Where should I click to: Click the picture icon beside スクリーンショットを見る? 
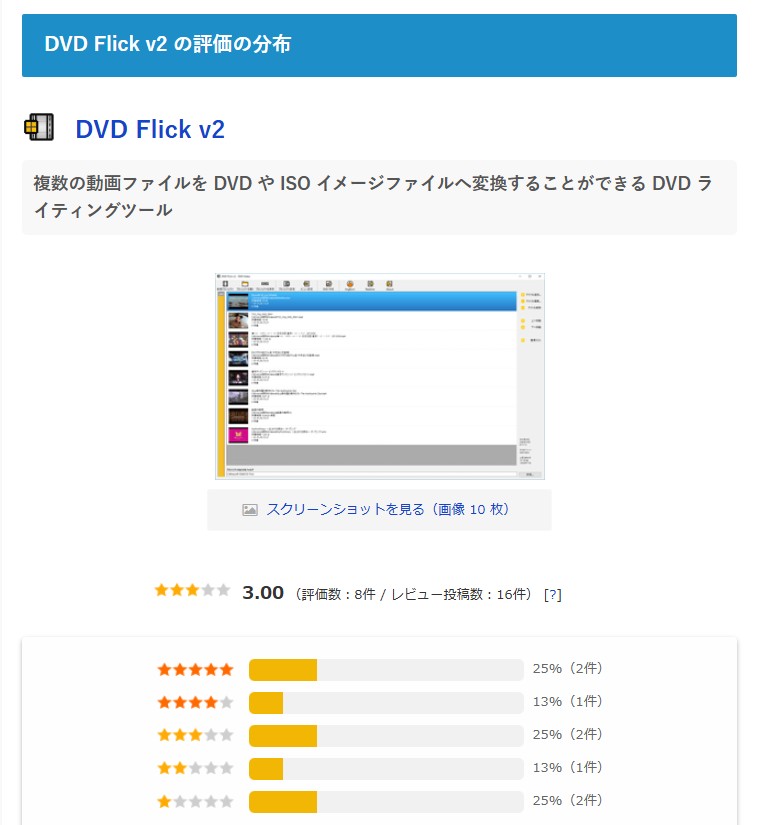pyautogui.click(x=250, y=510)
